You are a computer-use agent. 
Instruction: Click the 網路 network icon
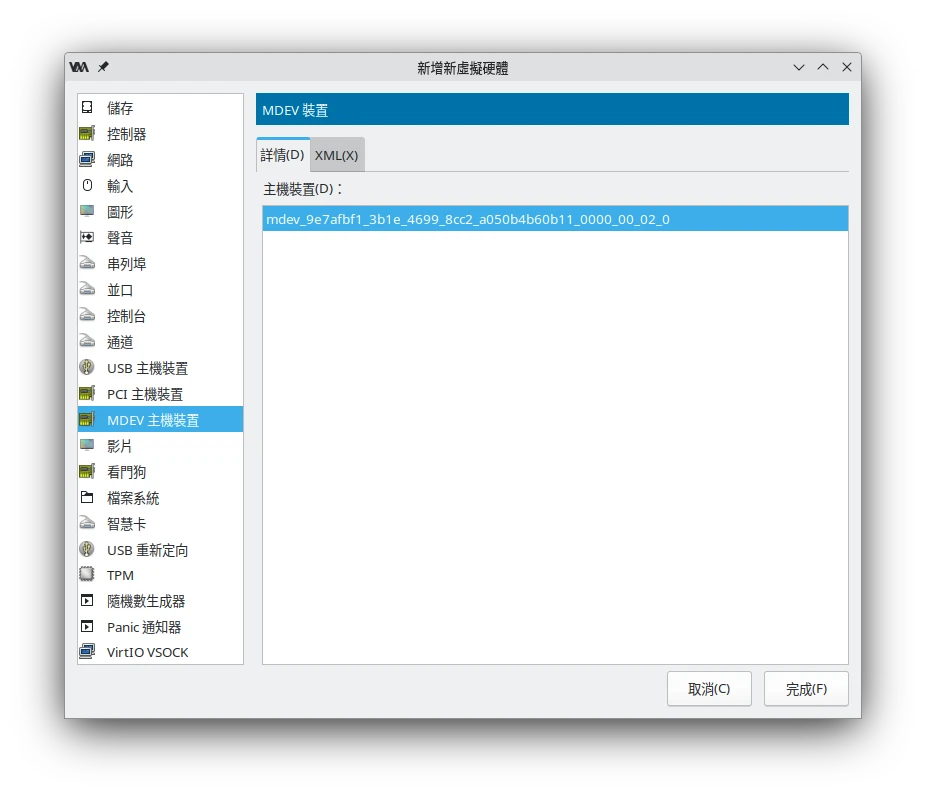click(x=87, y=159)
